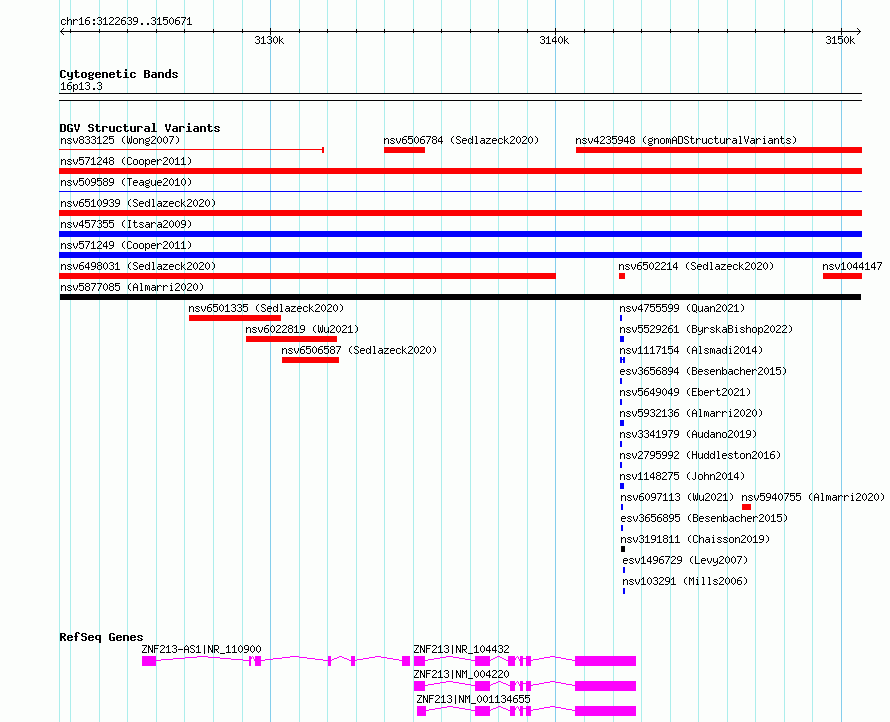Viewport: 890px width, 722px height.
Task: Click the 16p13.3 cytogenetic band label
Action: (81, 86)
